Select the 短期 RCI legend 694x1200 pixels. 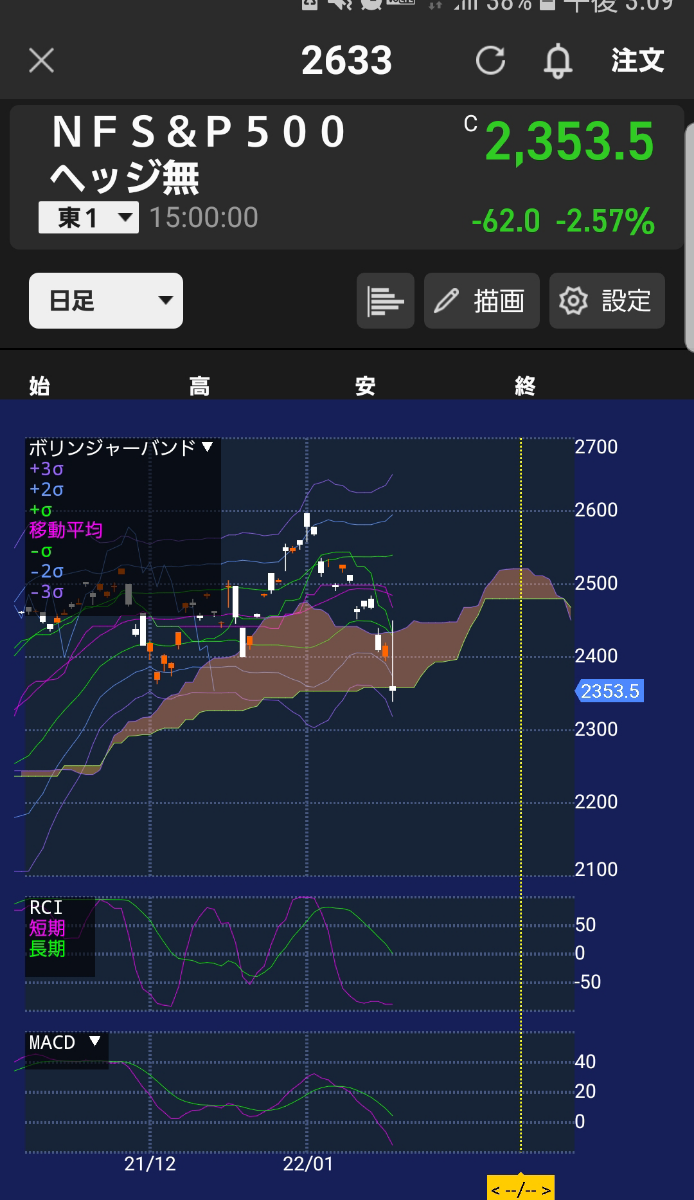(x=47, y=928)
